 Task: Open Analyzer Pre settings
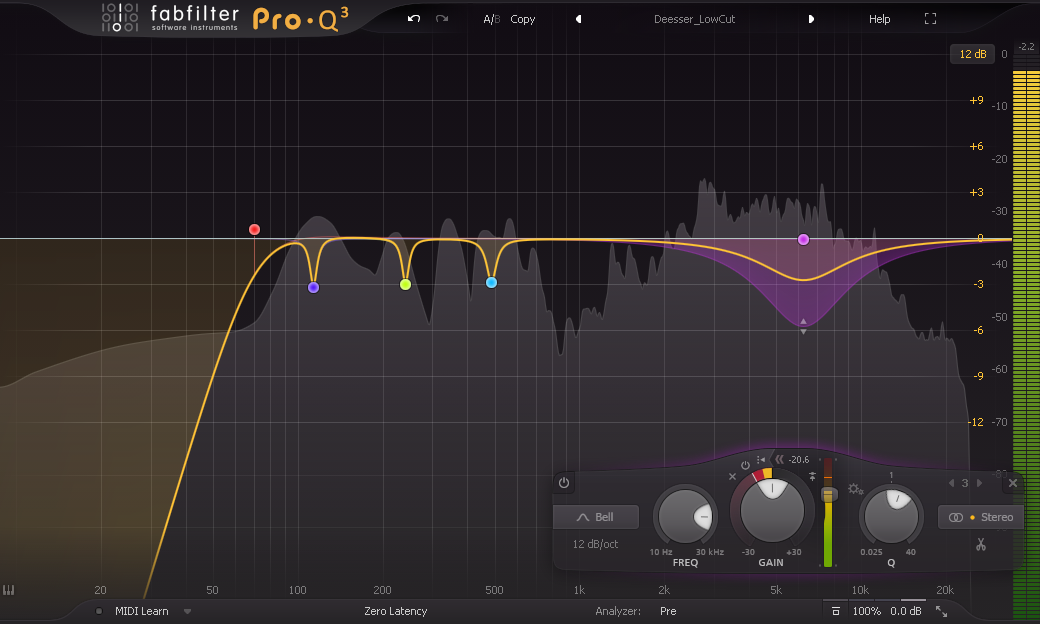point(668,611)
